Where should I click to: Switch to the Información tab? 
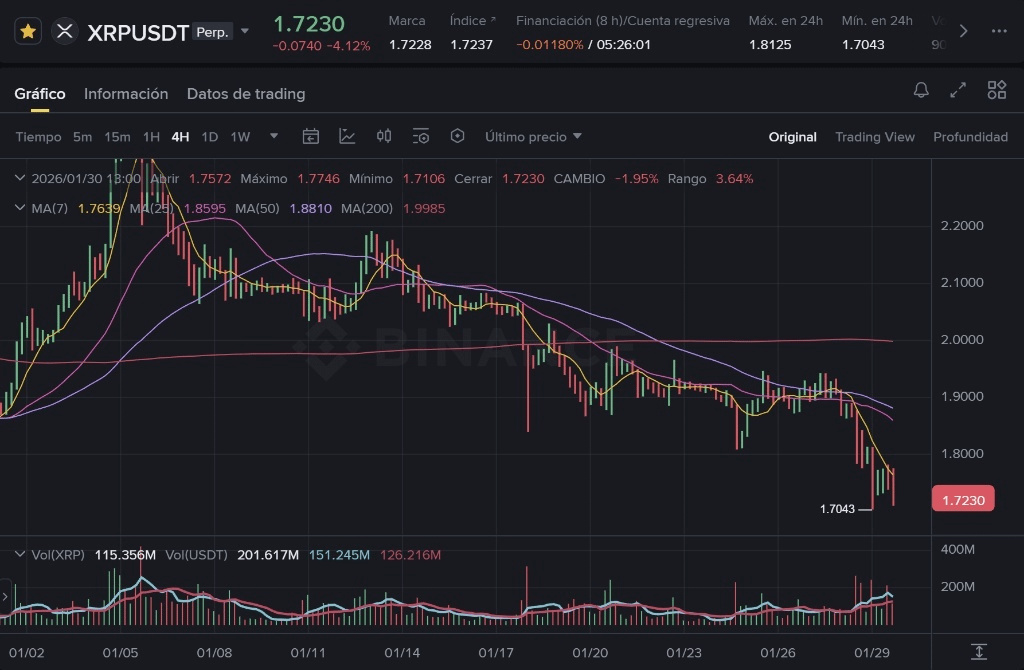point(126,94)
